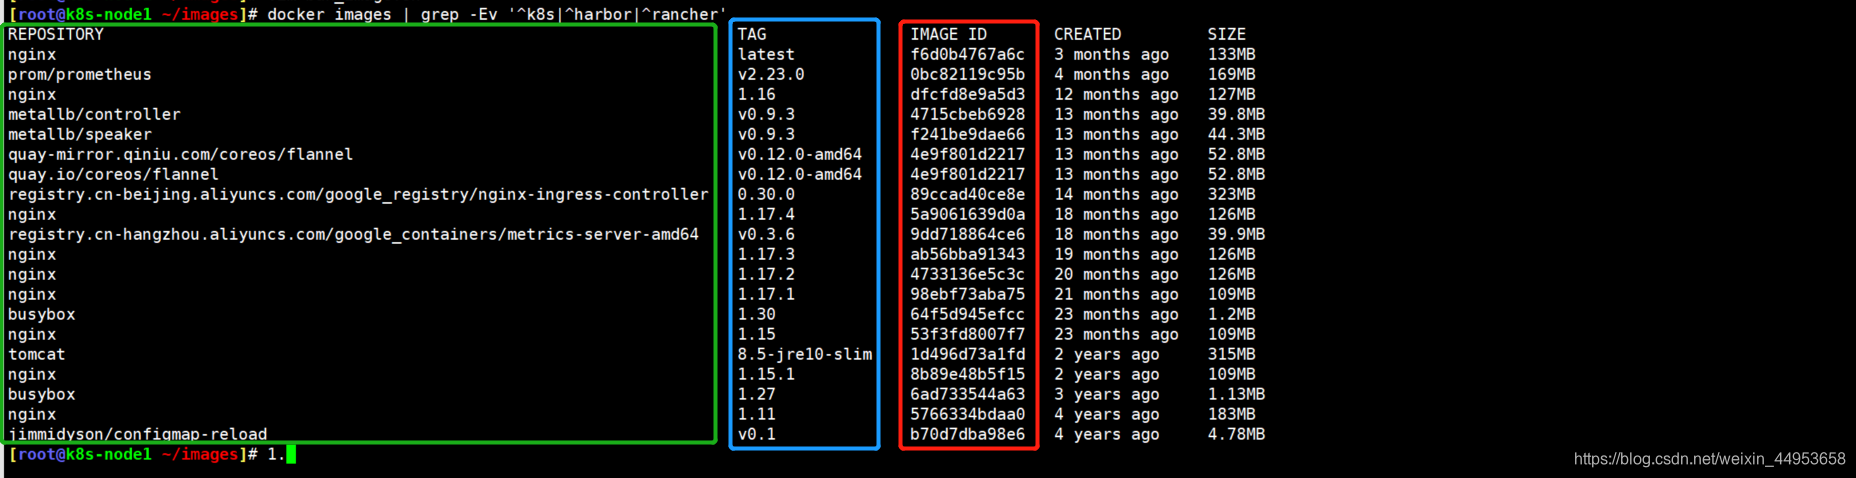Click the docker images grep command text
Viewport: 1856px width, 478px height.
tap(497, 14)
